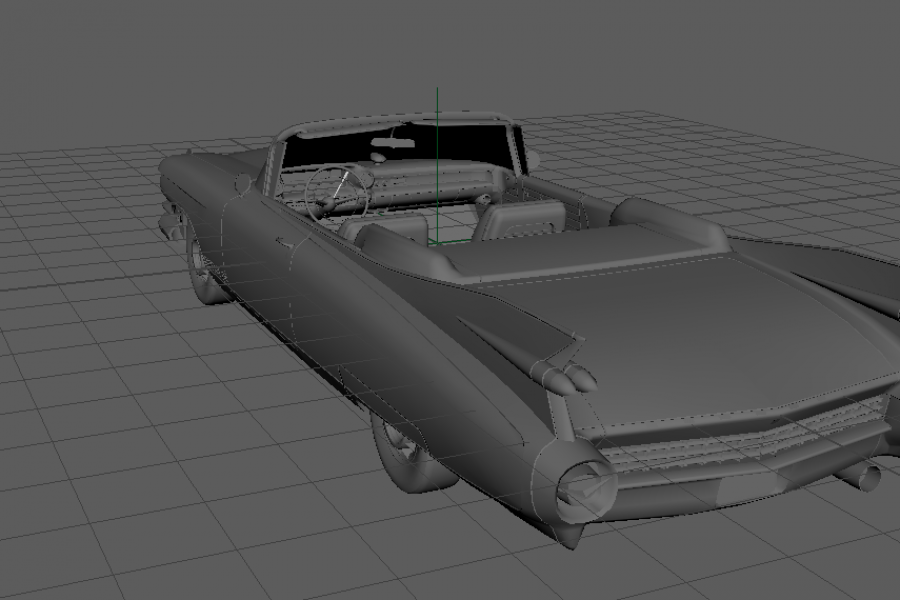This screenshot has height=600, width=900.
Task: Select the exhaust pipe under the rear bumper
Action: point(860,476)
